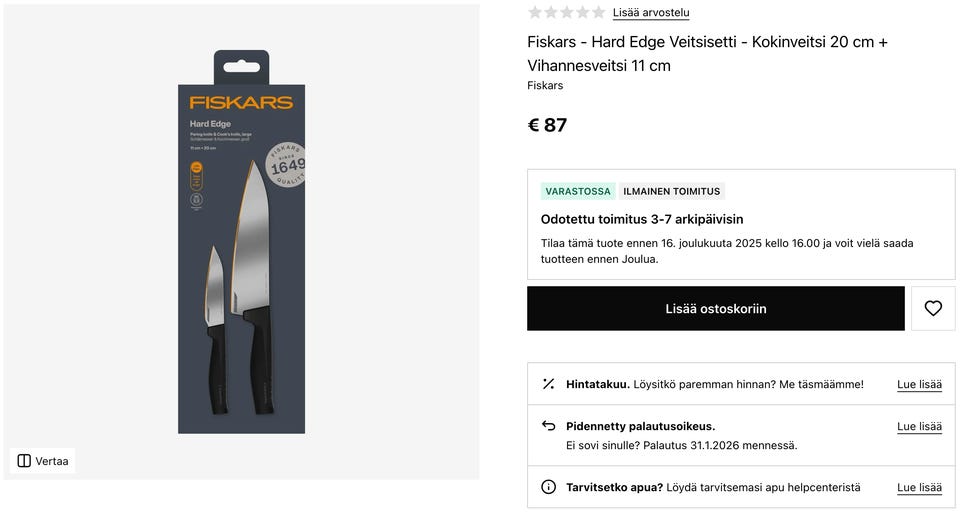
Task: Open Lue lisää for Tarvitsetko apua
Action: [x=919, y=488]
